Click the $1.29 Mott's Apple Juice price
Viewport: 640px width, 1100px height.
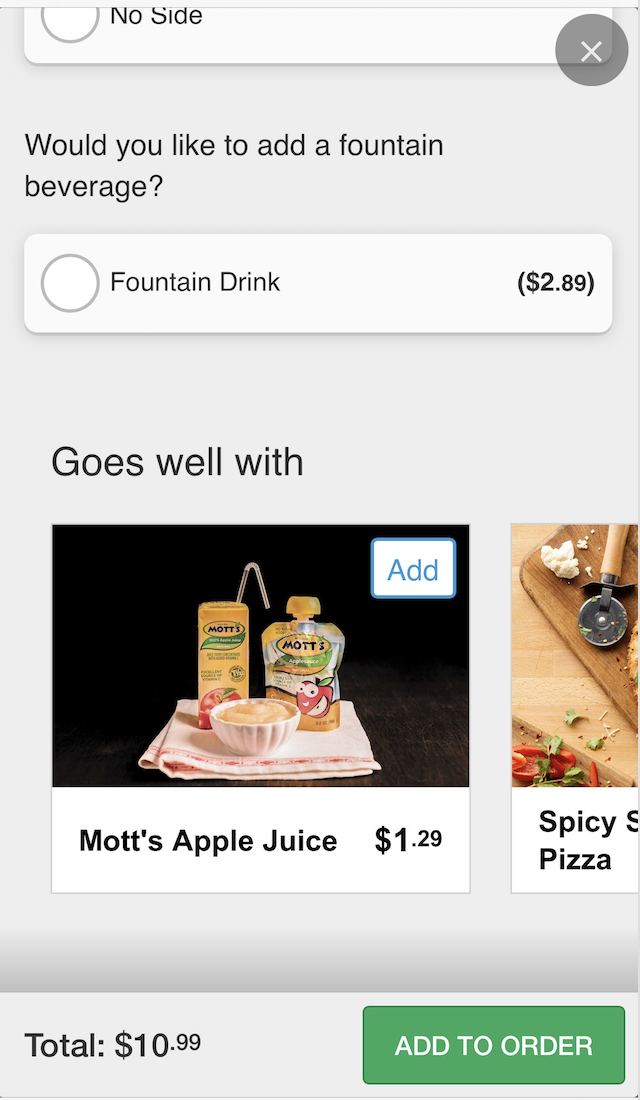click(x=408, y=841)
